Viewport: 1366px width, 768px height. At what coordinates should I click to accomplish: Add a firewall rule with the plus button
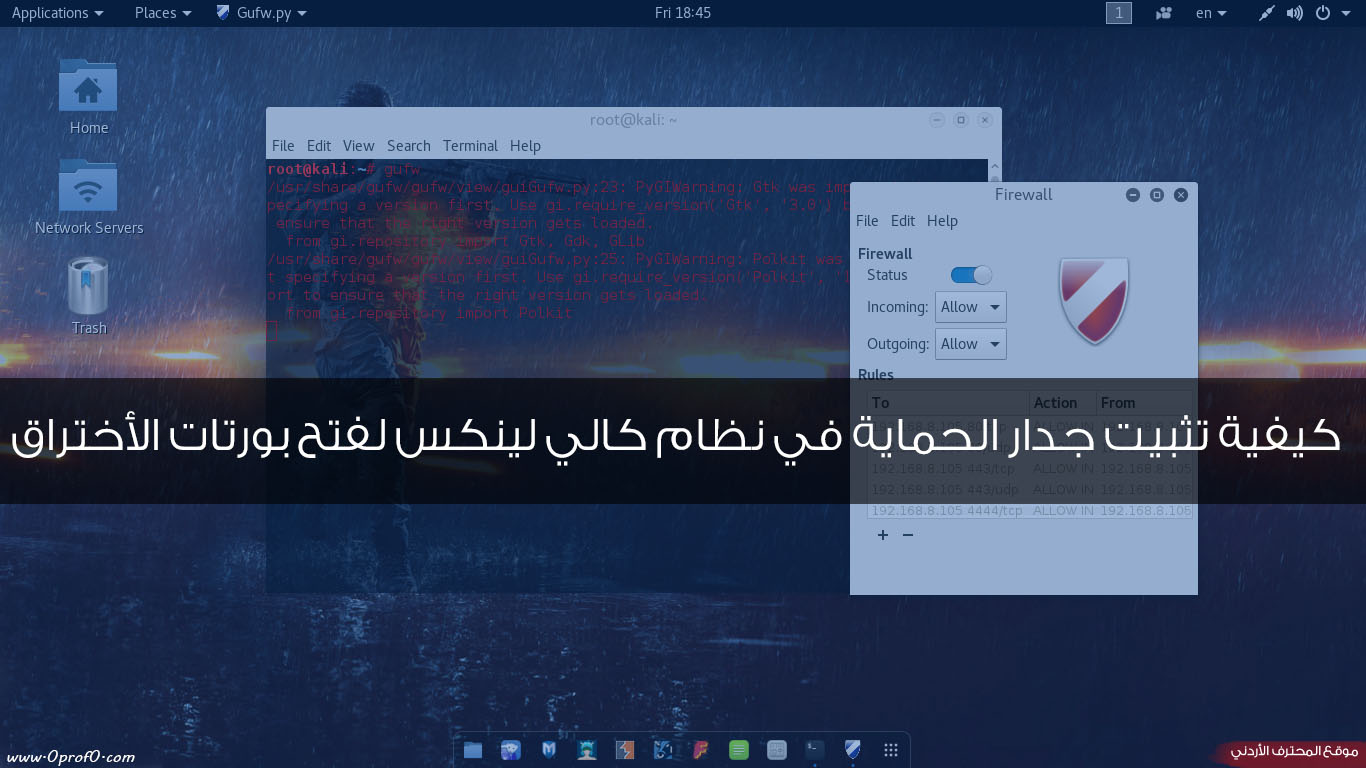click(883, 535)
